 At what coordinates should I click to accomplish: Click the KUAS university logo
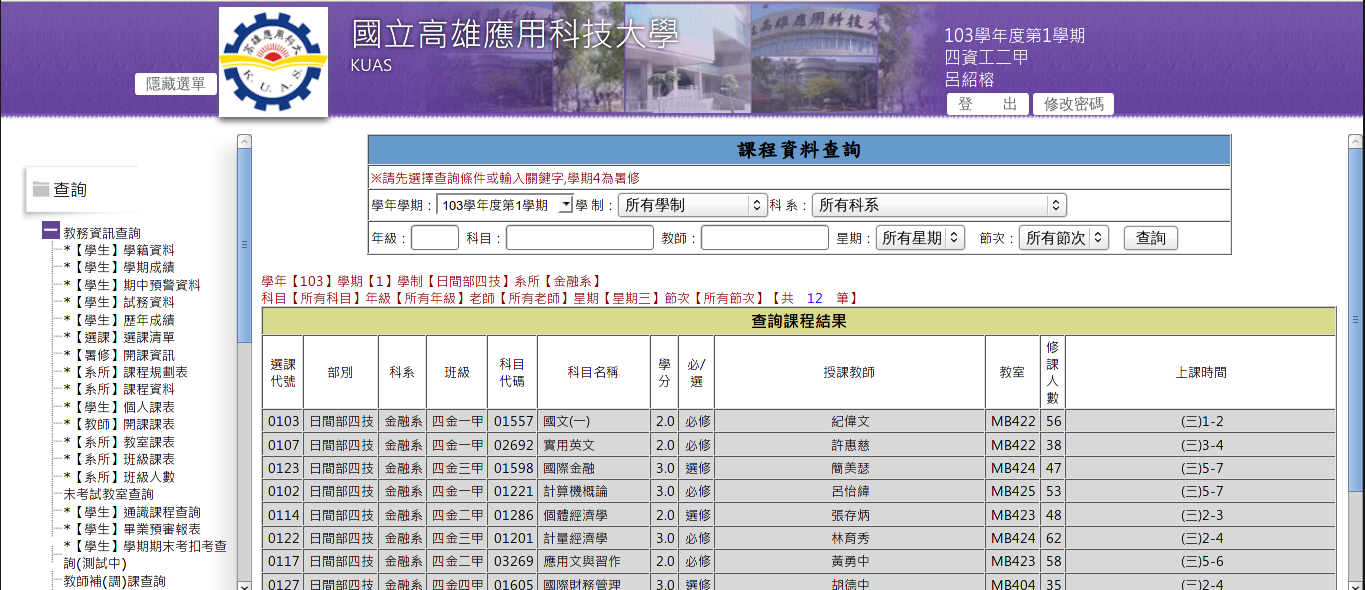pyautogui.click(x=273, y=61)
